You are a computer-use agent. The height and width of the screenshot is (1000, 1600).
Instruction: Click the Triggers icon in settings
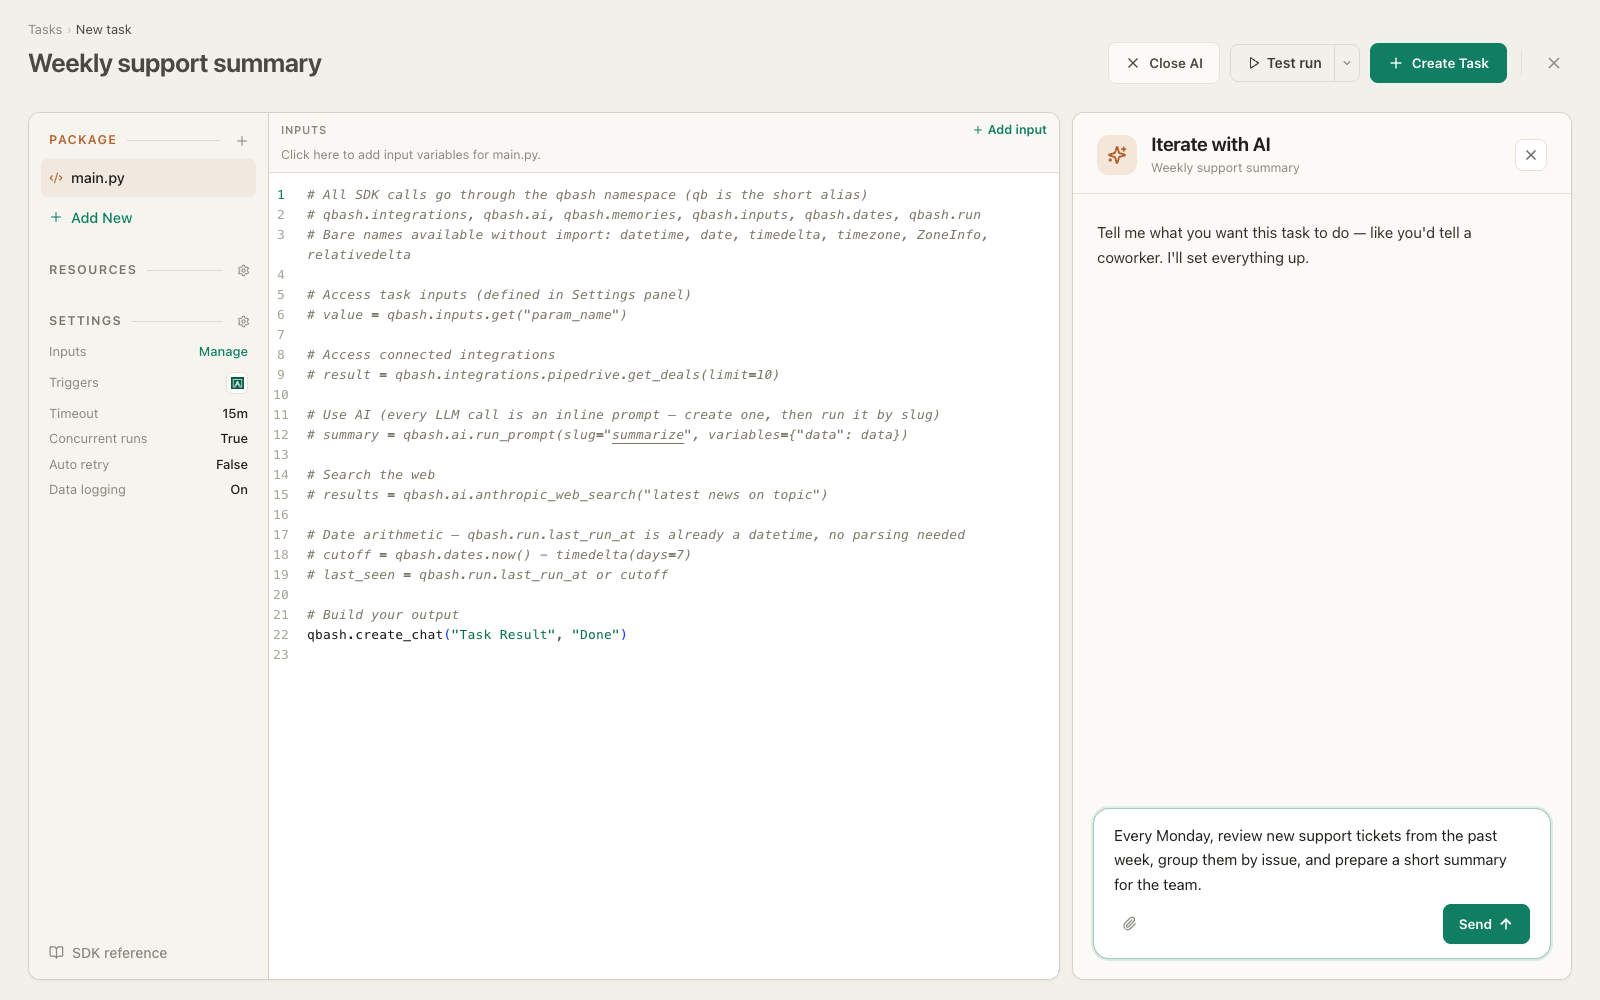(x=237, y=383)
